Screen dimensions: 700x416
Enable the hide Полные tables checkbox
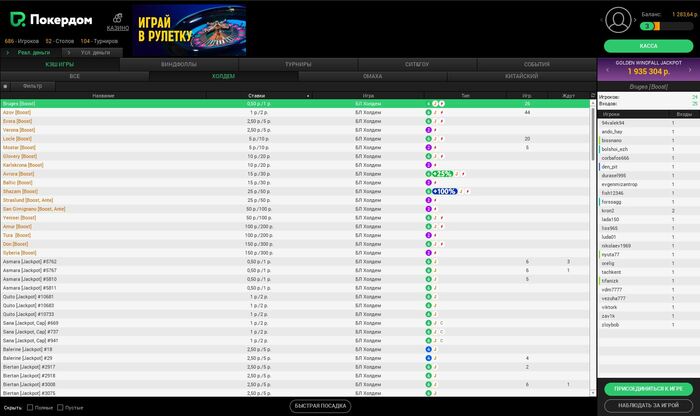30,408
